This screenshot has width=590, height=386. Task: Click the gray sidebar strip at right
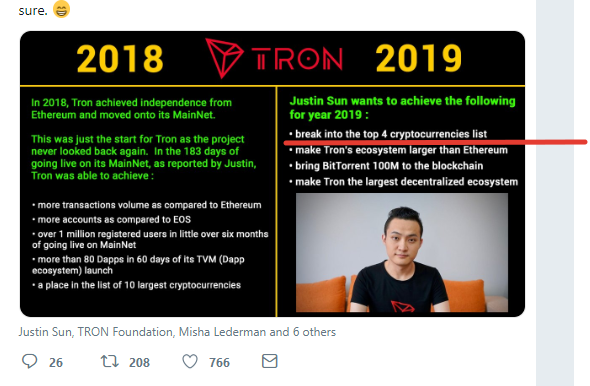[555, 193]
